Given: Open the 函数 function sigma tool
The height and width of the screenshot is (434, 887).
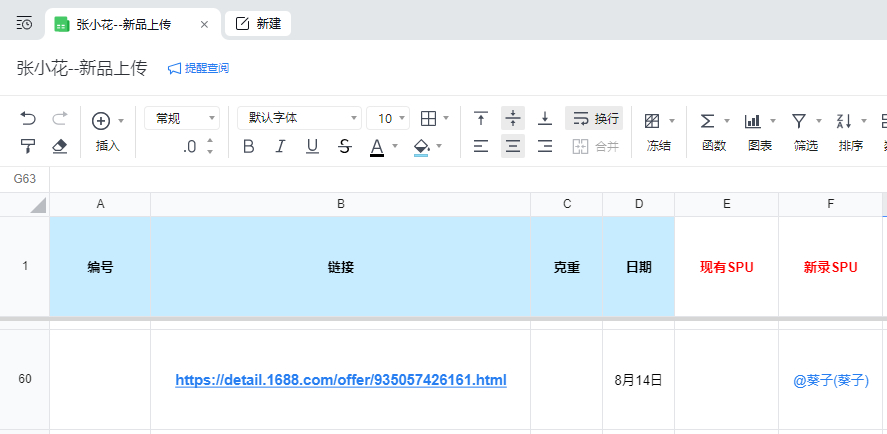Looking at the screenshot, I should tap(708, 121).
